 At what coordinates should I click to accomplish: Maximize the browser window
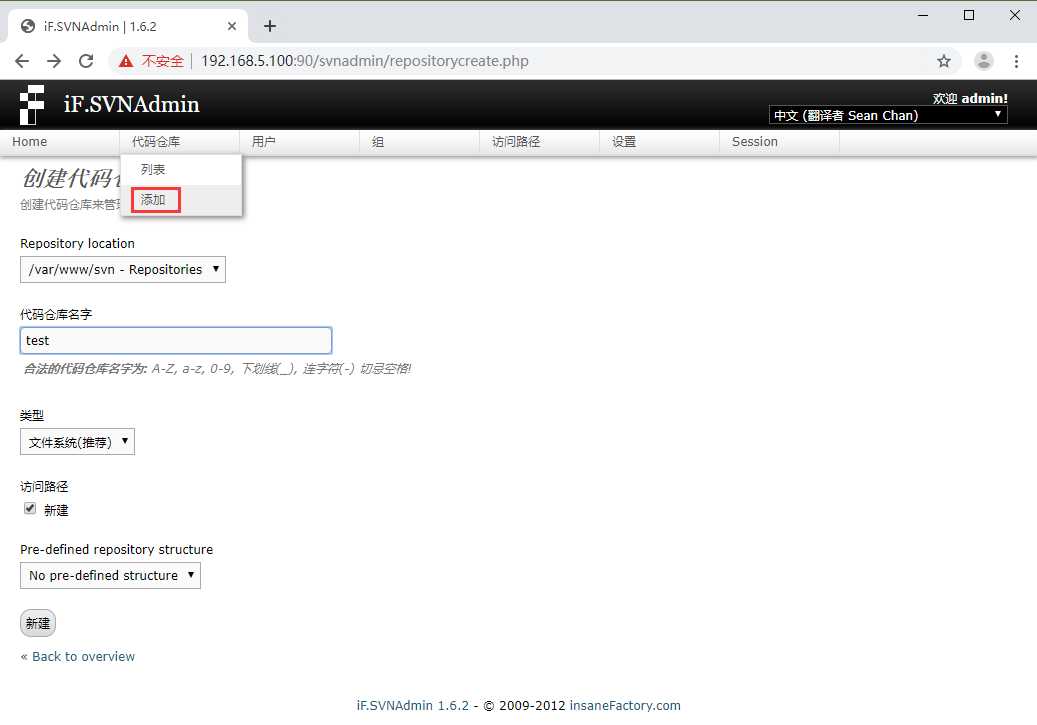coord(969,15)
